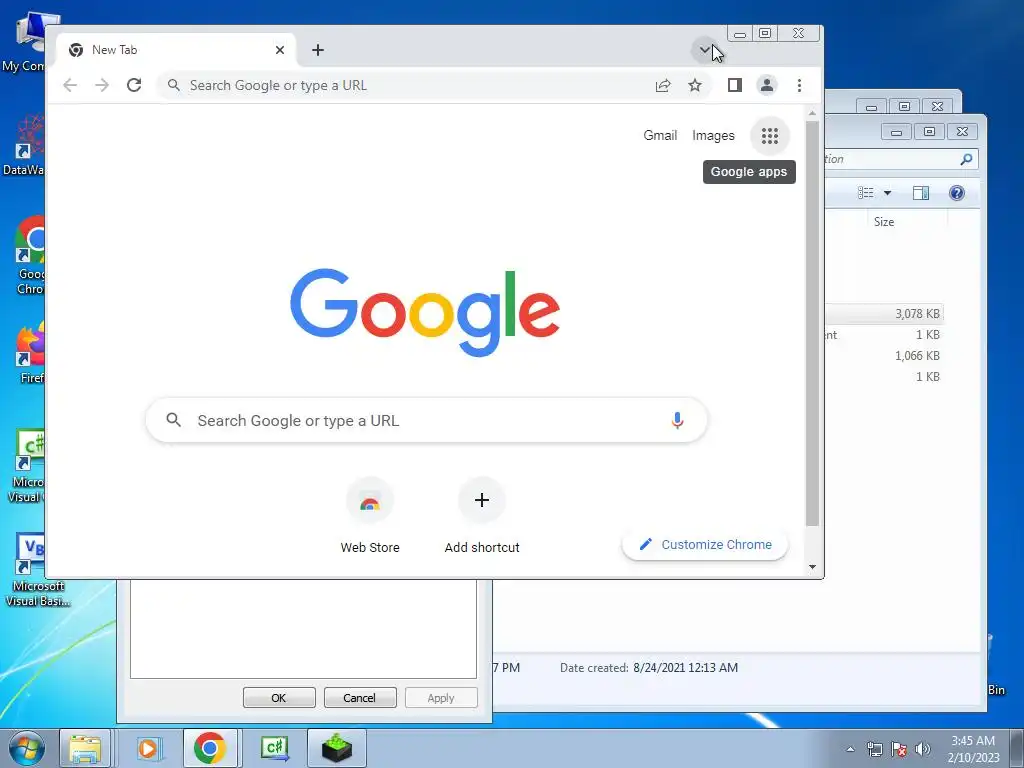Image resolution: width=1024 pixels, height=768 pixels.
Task: Click the Chrome scrollbar up arrow
Action: point(812,114)
